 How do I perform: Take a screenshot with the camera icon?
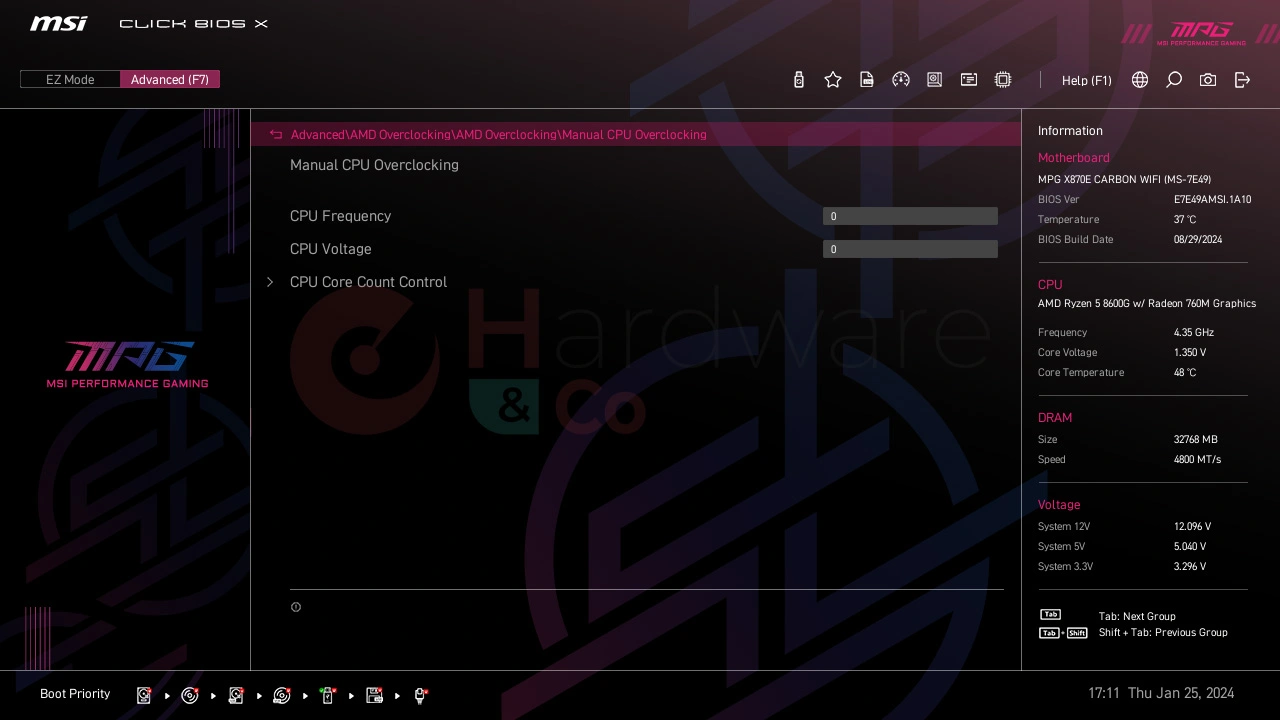click(1208, 80)
